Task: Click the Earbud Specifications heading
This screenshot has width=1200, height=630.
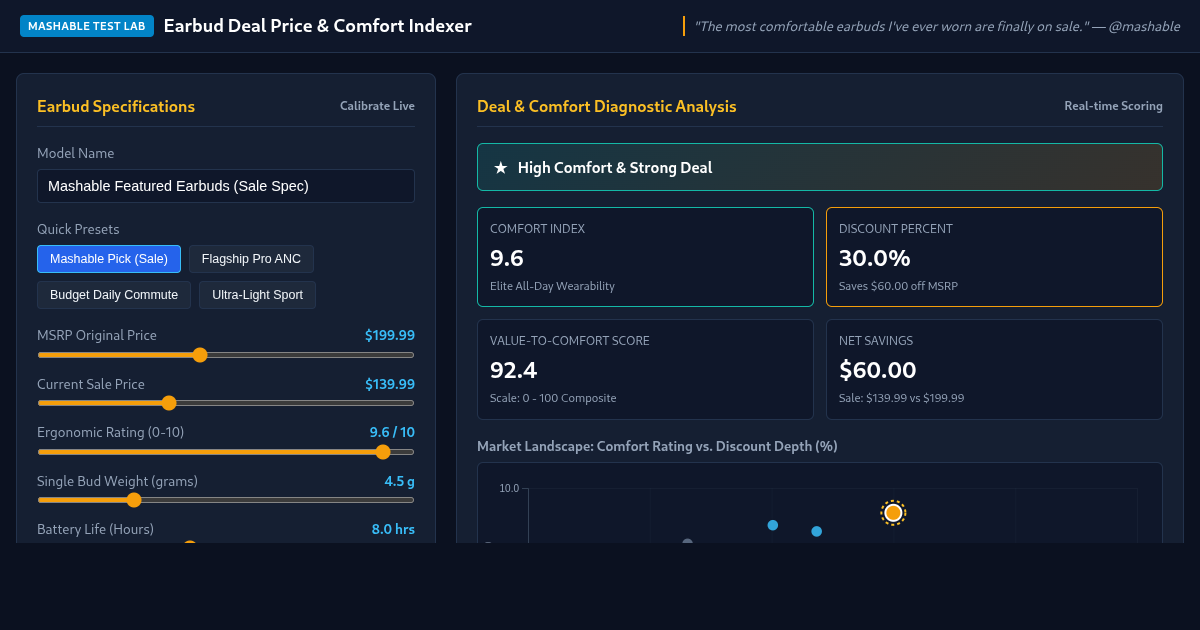Action: (116, 106)
